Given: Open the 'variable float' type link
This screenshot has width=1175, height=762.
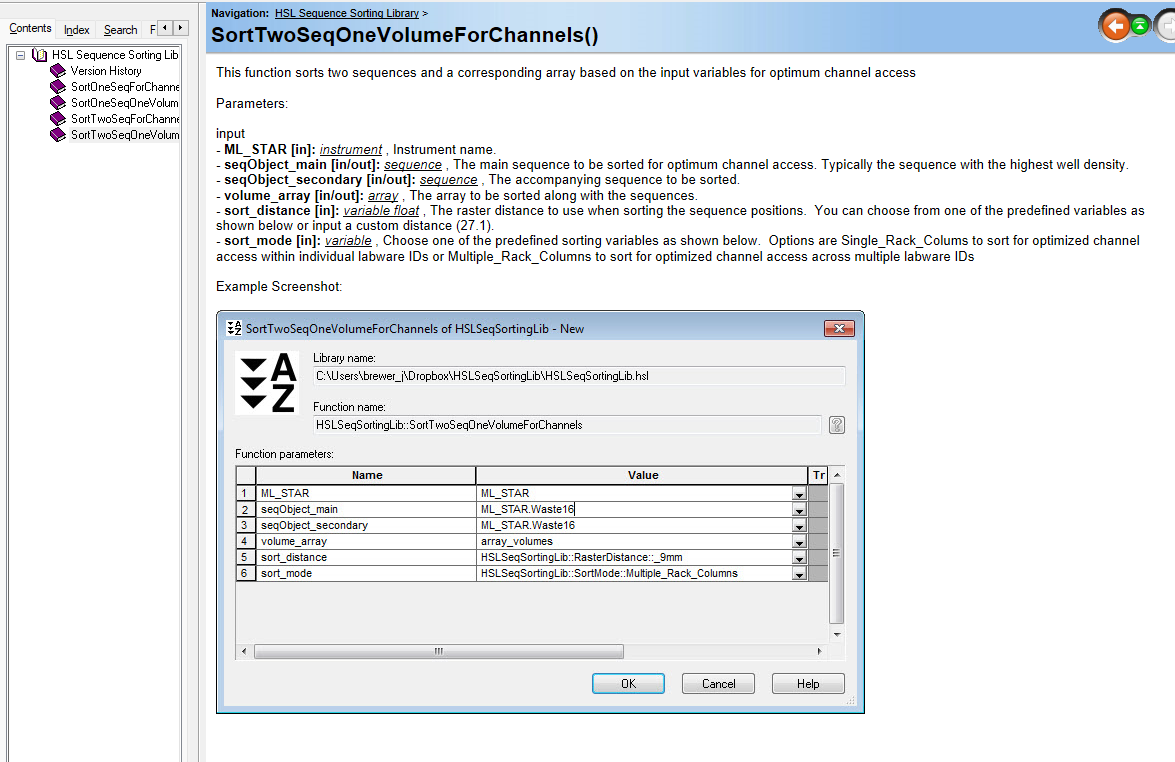Looking at the screenshot, I should [381, 211].
